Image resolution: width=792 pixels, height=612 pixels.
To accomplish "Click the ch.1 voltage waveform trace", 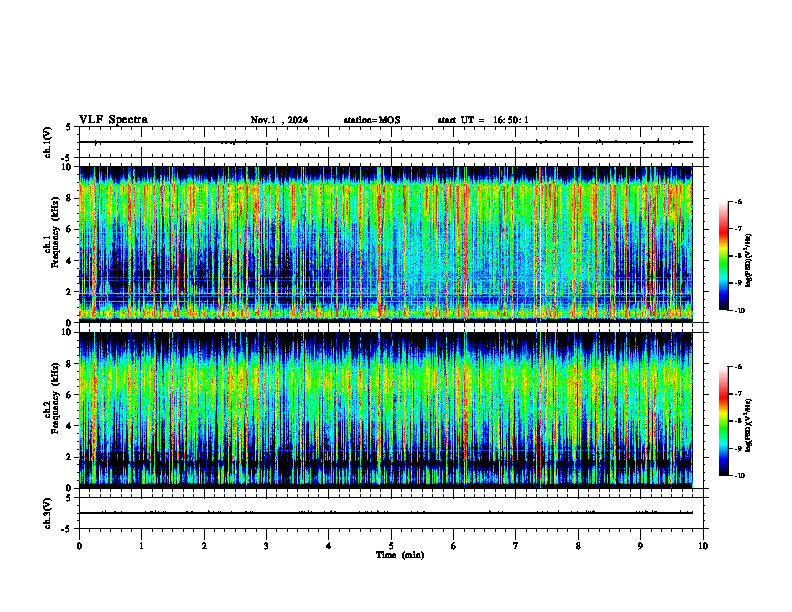I will coord(385,142).
